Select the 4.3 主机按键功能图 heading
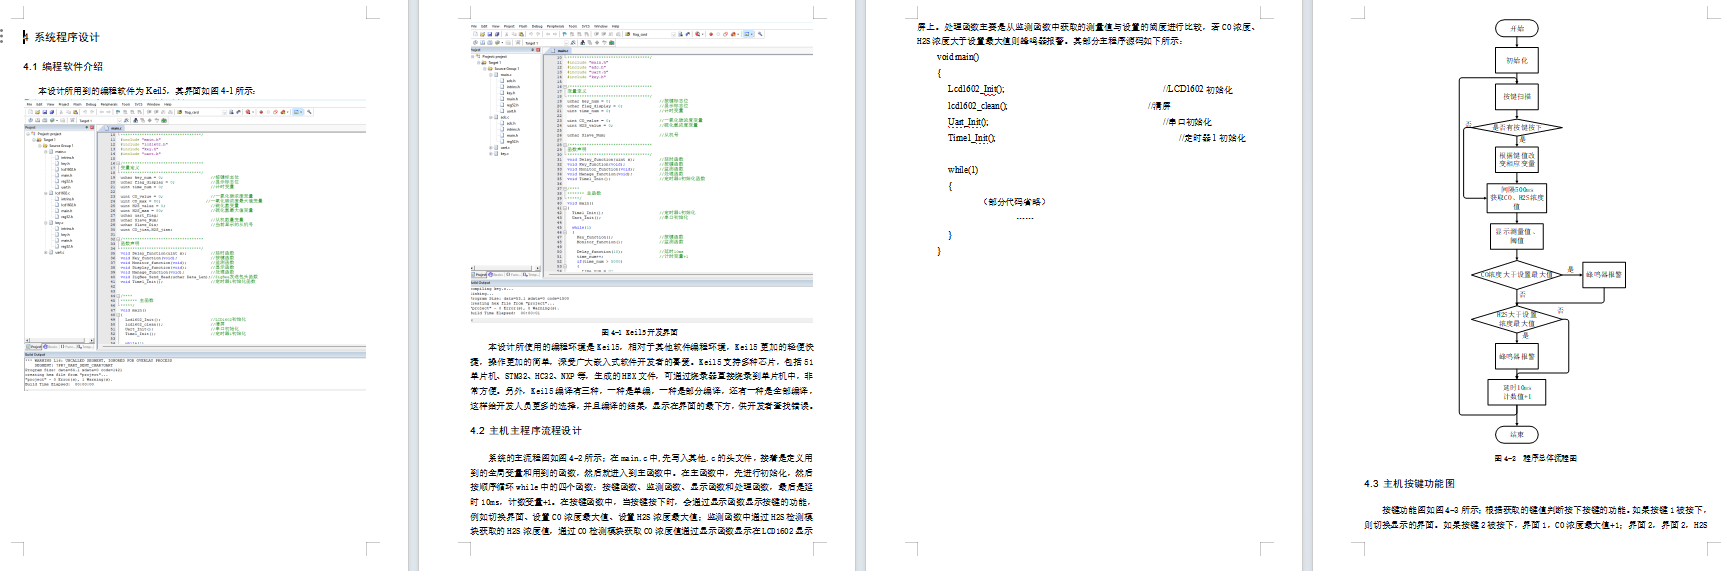The image size is (1731, 571). pyautogui.click(x=1409, y=484)
